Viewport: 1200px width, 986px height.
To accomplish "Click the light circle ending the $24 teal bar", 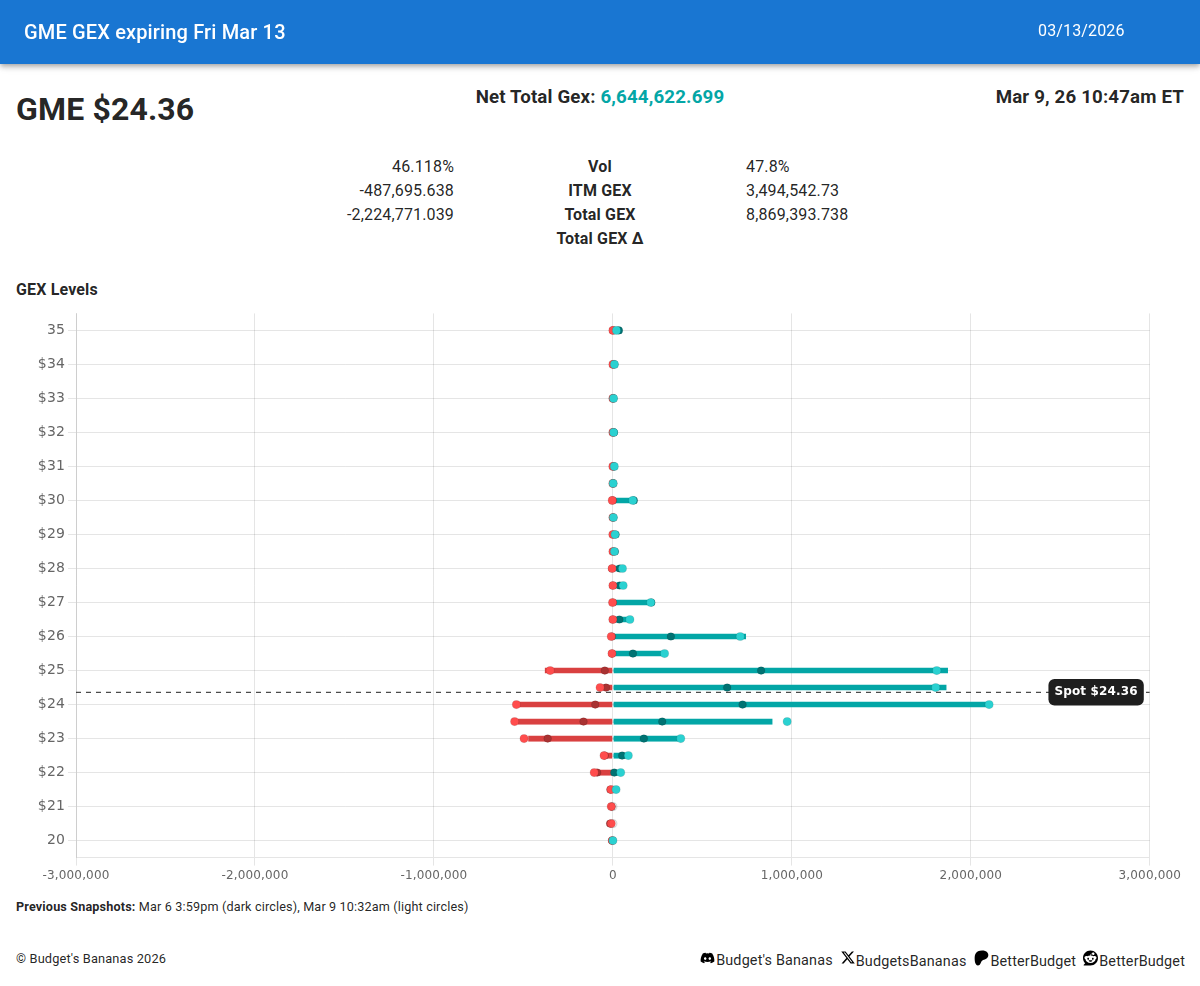I will [x=989, y=704].
